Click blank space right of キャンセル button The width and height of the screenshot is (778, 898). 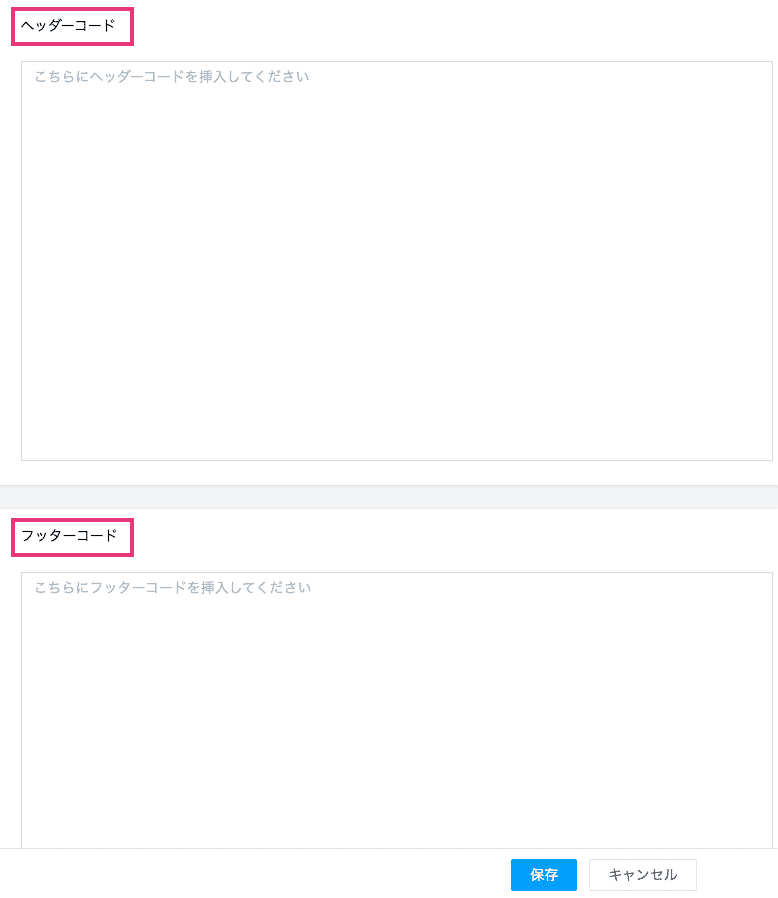(x=737, y=874)
